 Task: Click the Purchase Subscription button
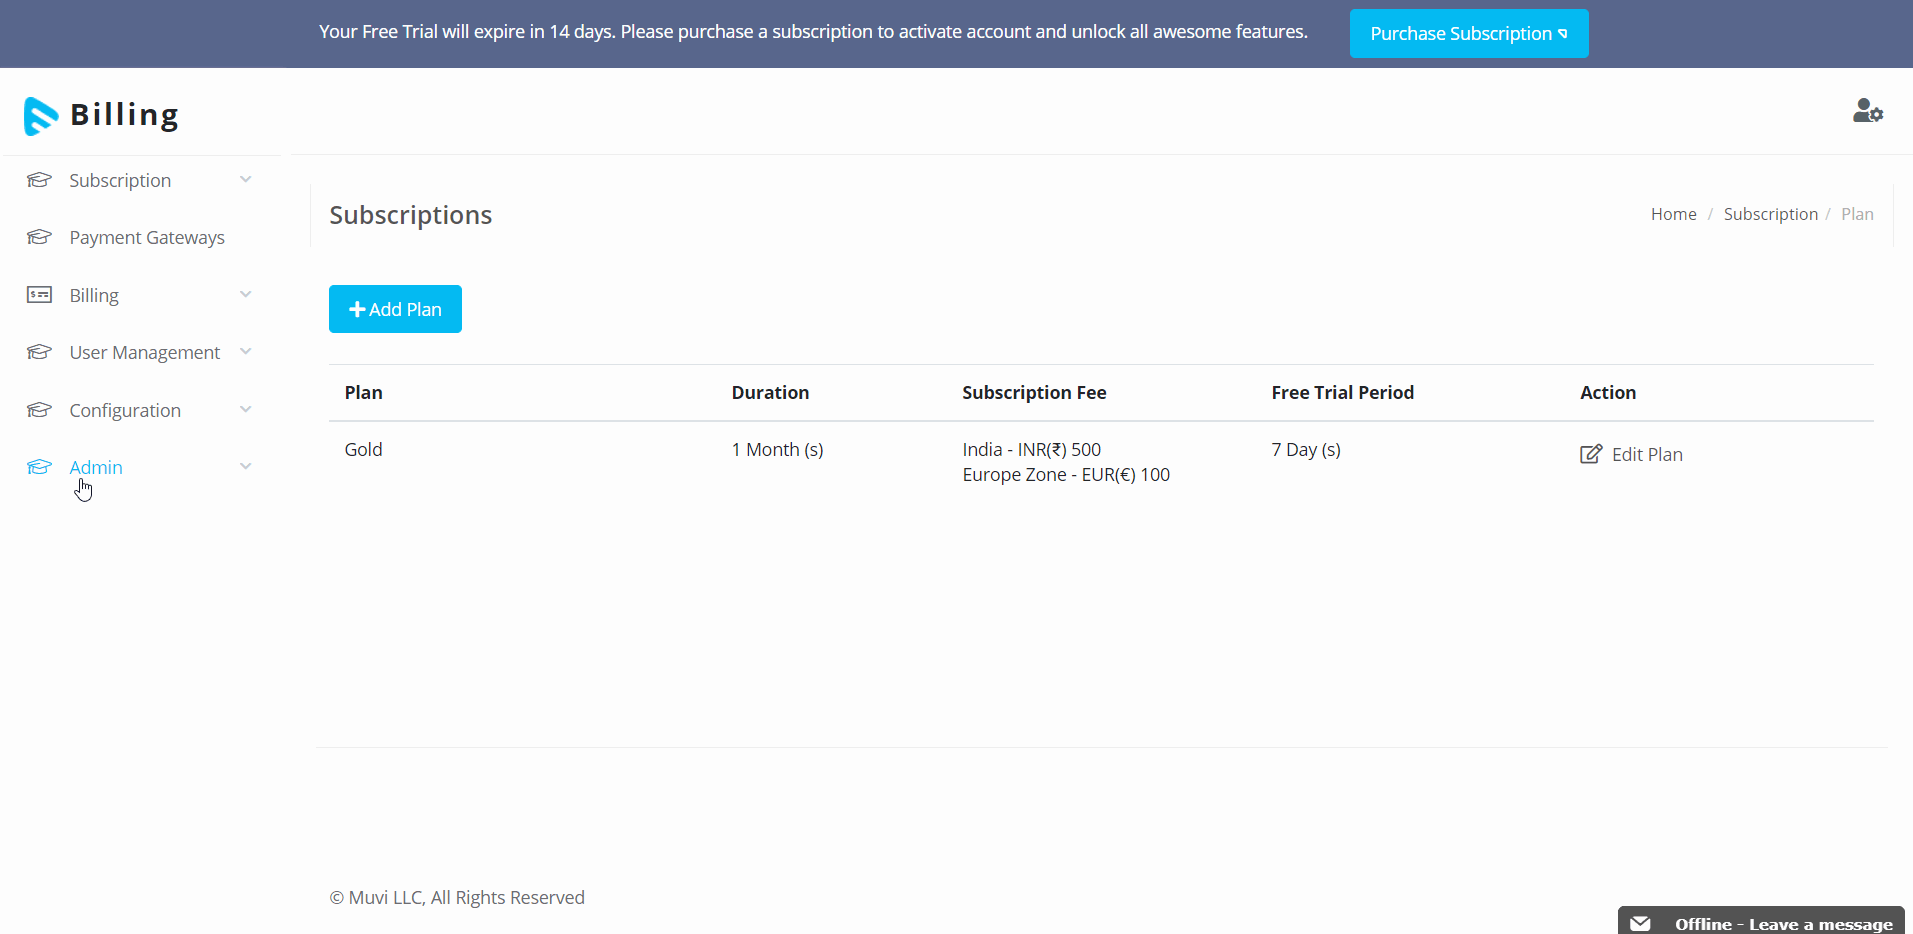pos(1468,33)
